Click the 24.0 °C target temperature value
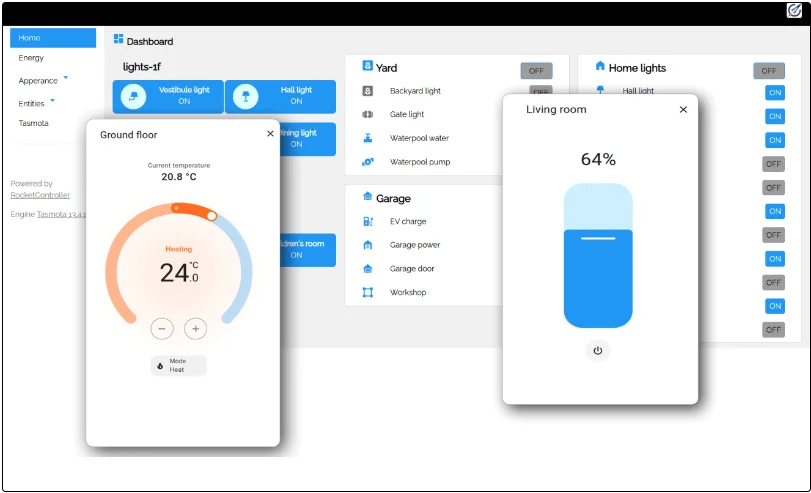Viewport: 811px width, 493px height. pyautogui.click(x=179, y=273)
